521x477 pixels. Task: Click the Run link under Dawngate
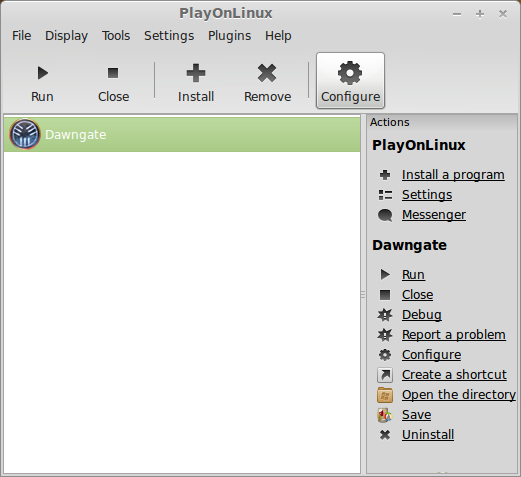click(413, 275)
